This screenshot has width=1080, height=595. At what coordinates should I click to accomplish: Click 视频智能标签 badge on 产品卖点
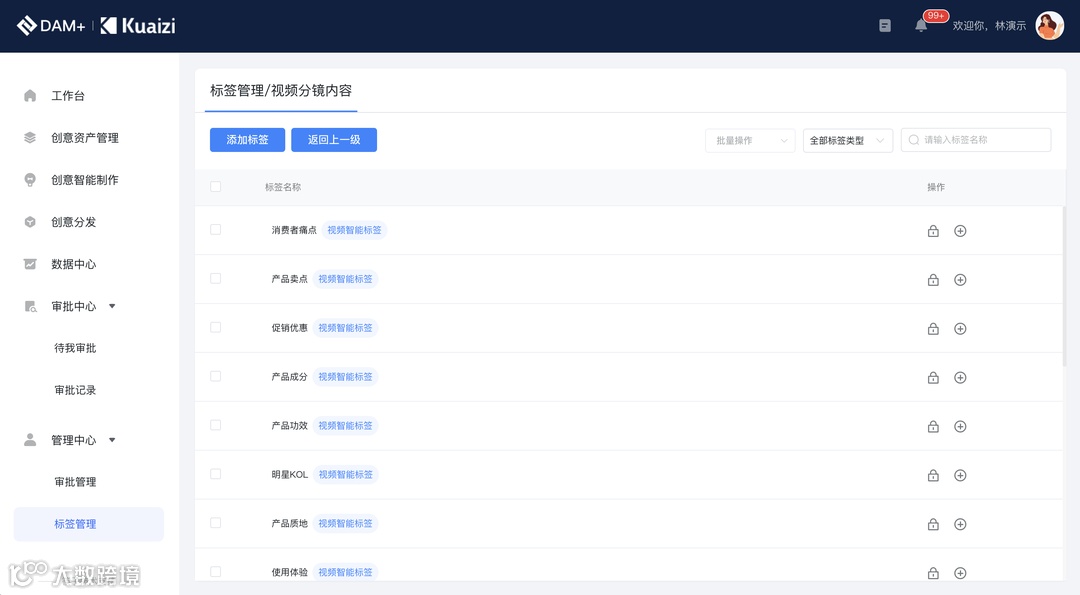(x=345, y=279)
